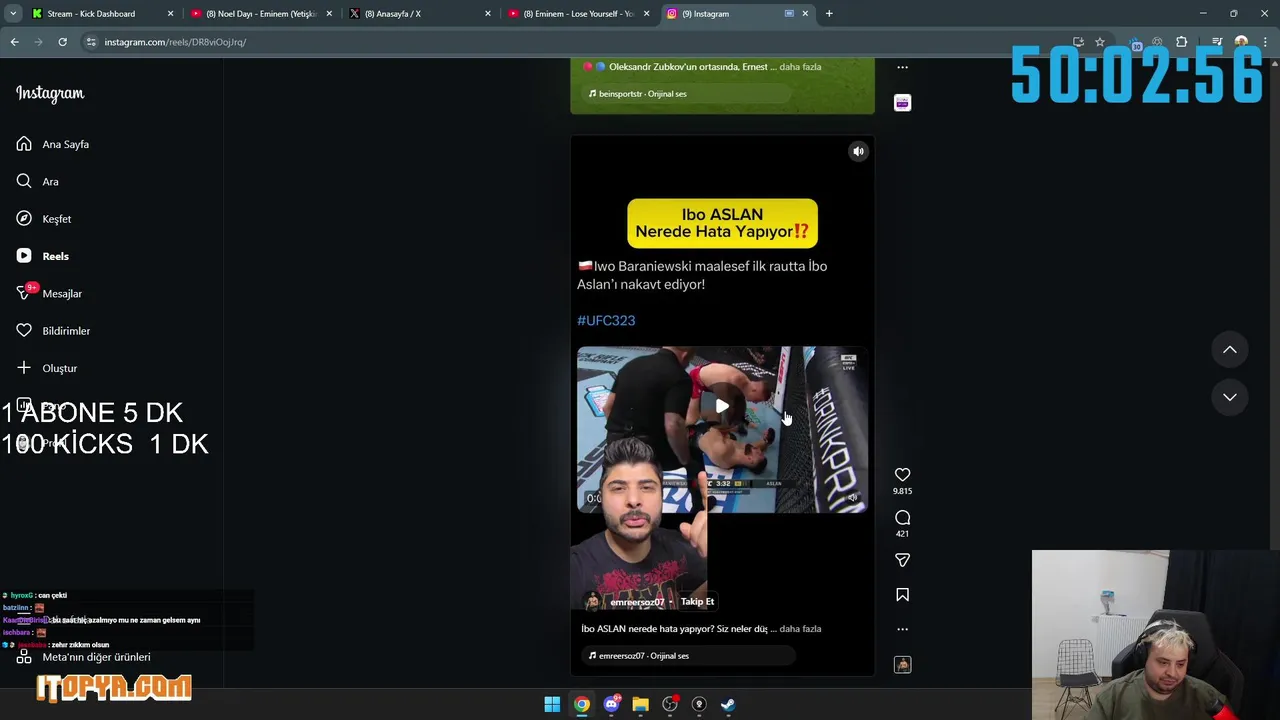Viewport: 1280px width, 720px height.
Task: Click Oluştur to create a post
Action: point(47,368)
